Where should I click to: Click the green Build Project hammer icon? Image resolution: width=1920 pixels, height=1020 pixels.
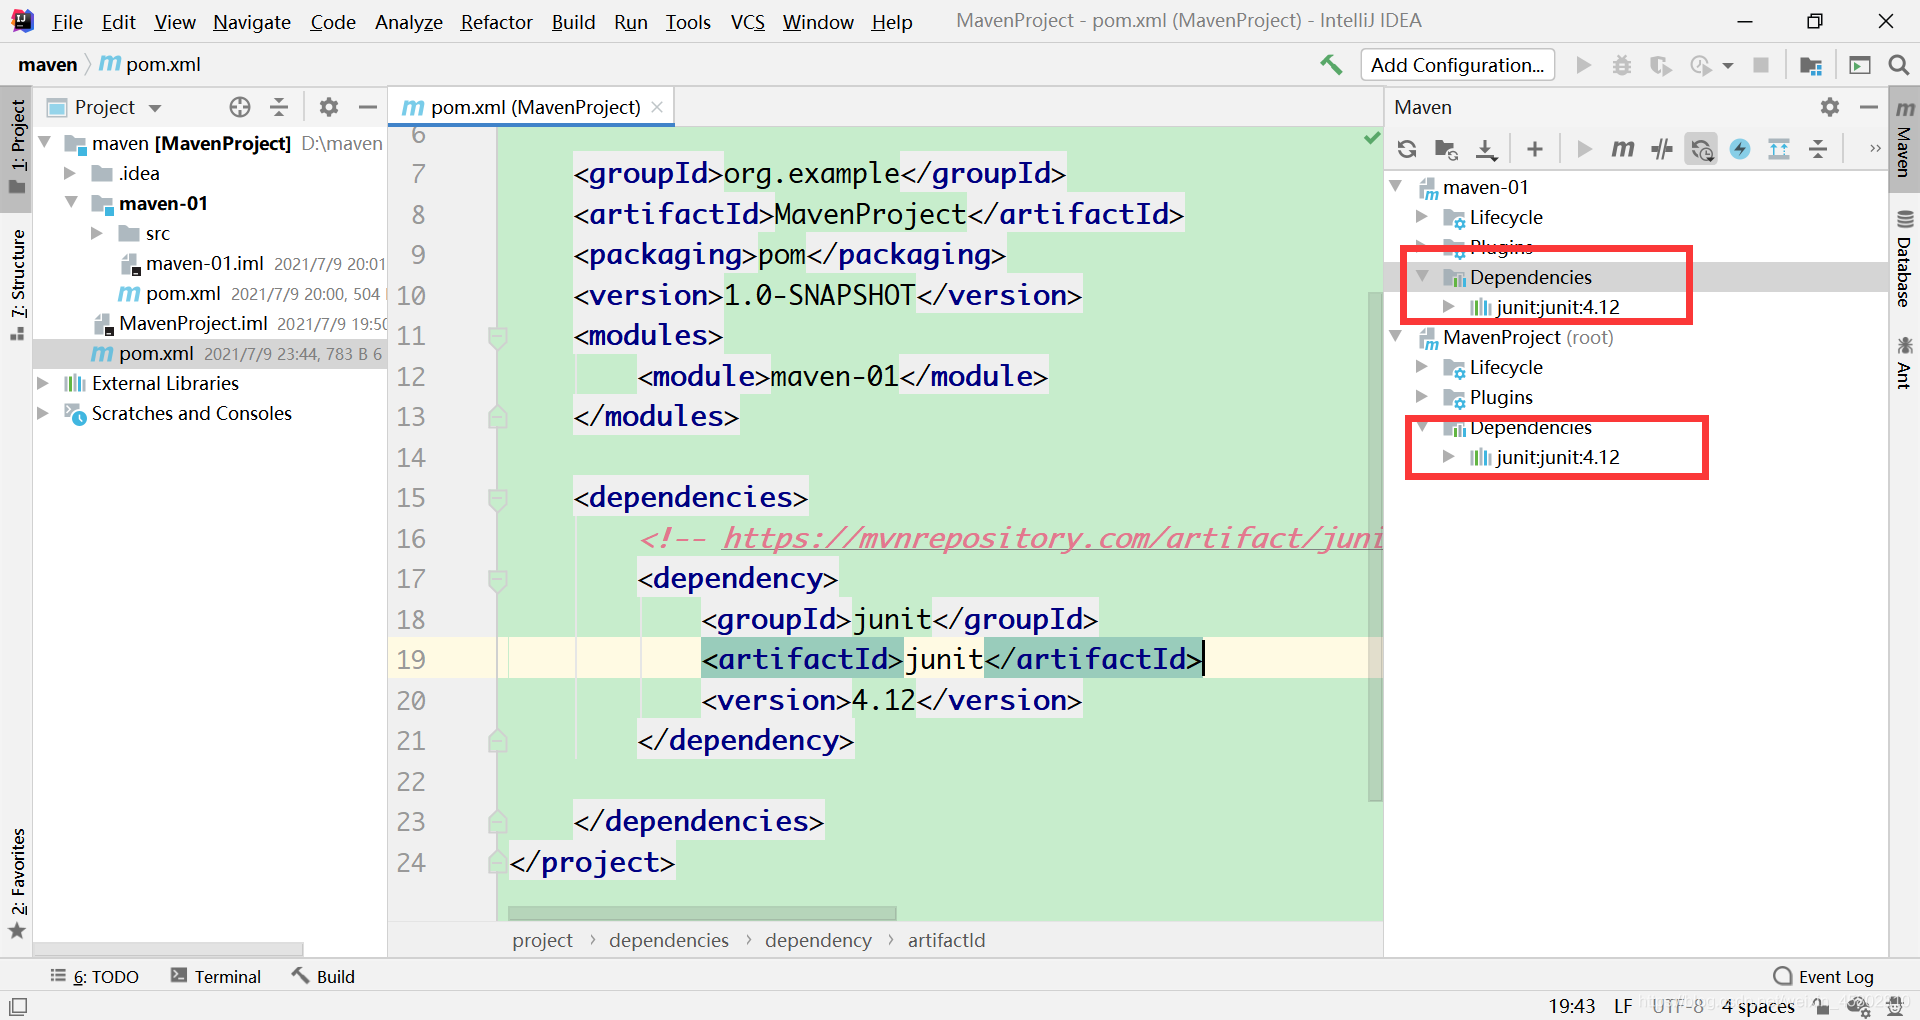(1331, 65)
